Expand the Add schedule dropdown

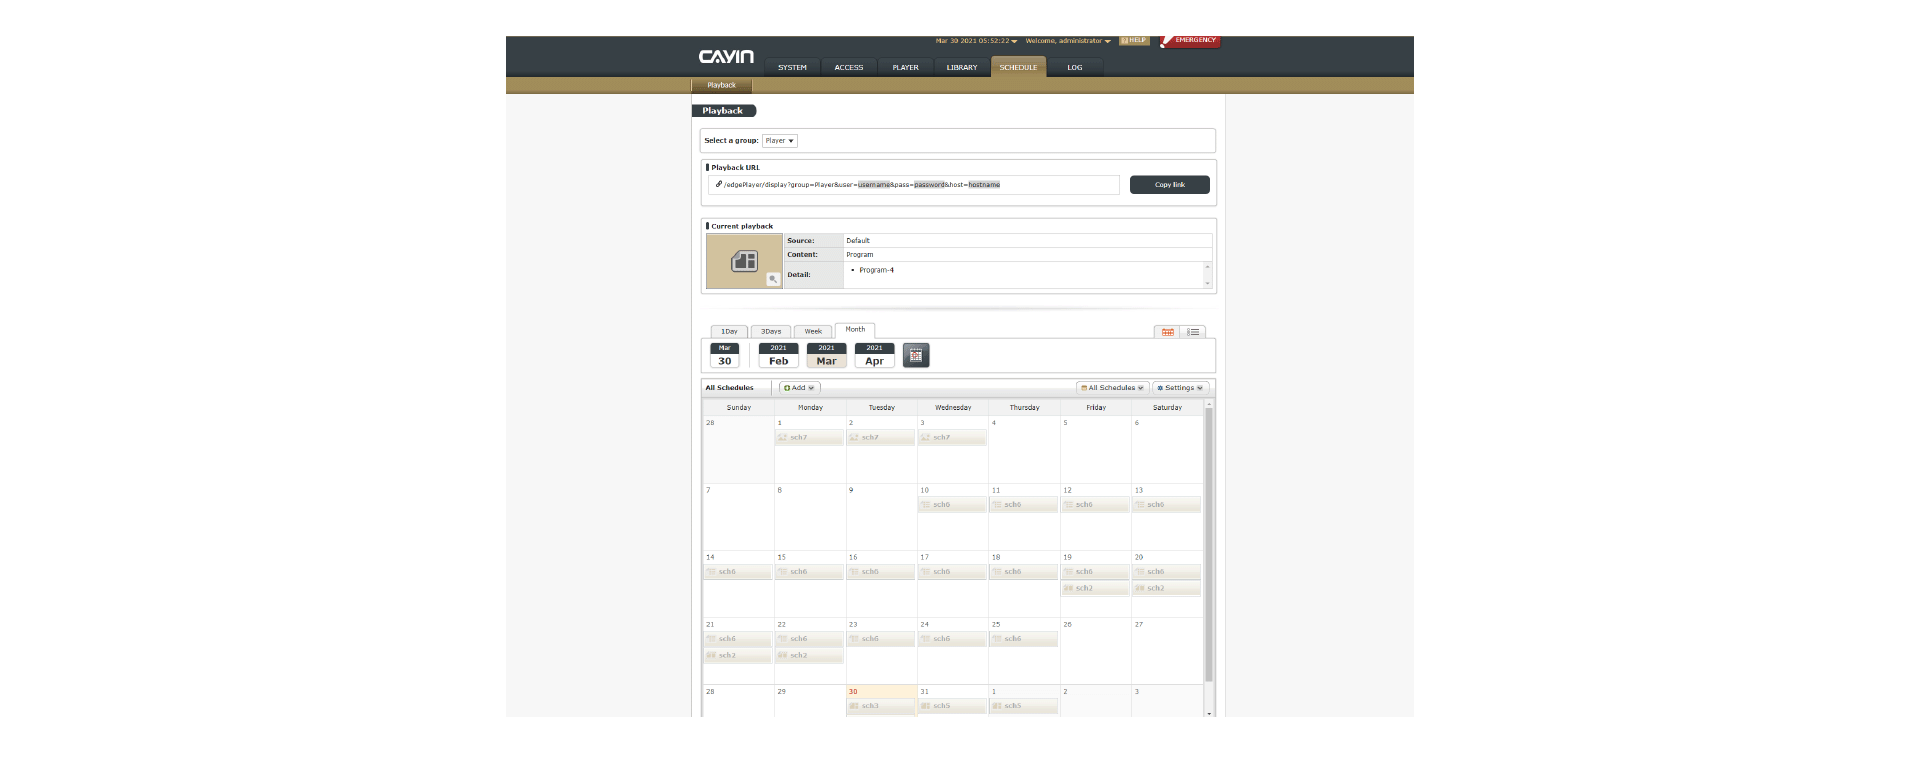pyautogui.click(x=799, y=388)
